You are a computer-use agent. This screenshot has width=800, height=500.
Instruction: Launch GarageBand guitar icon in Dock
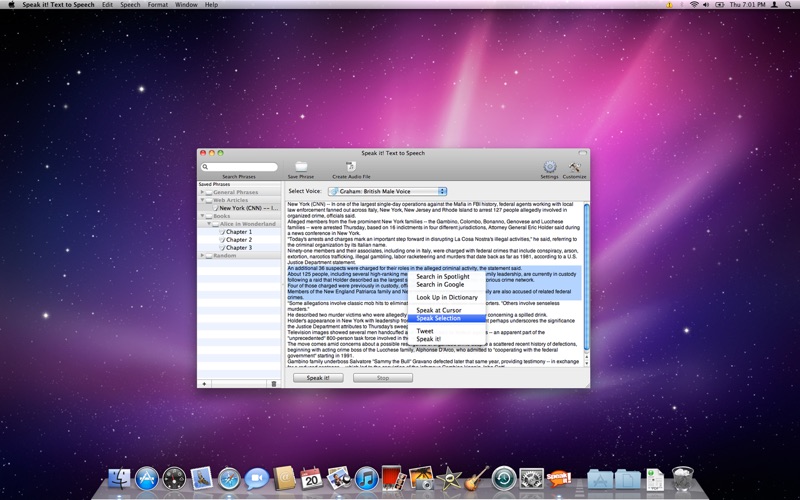click(477, 479)
